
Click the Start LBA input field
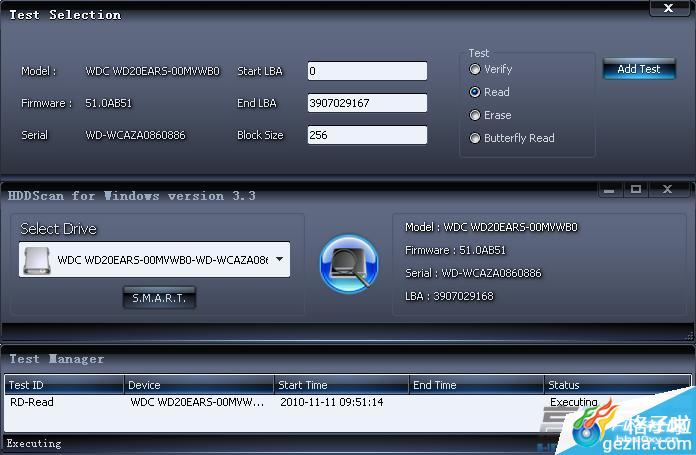pos(368,71)
